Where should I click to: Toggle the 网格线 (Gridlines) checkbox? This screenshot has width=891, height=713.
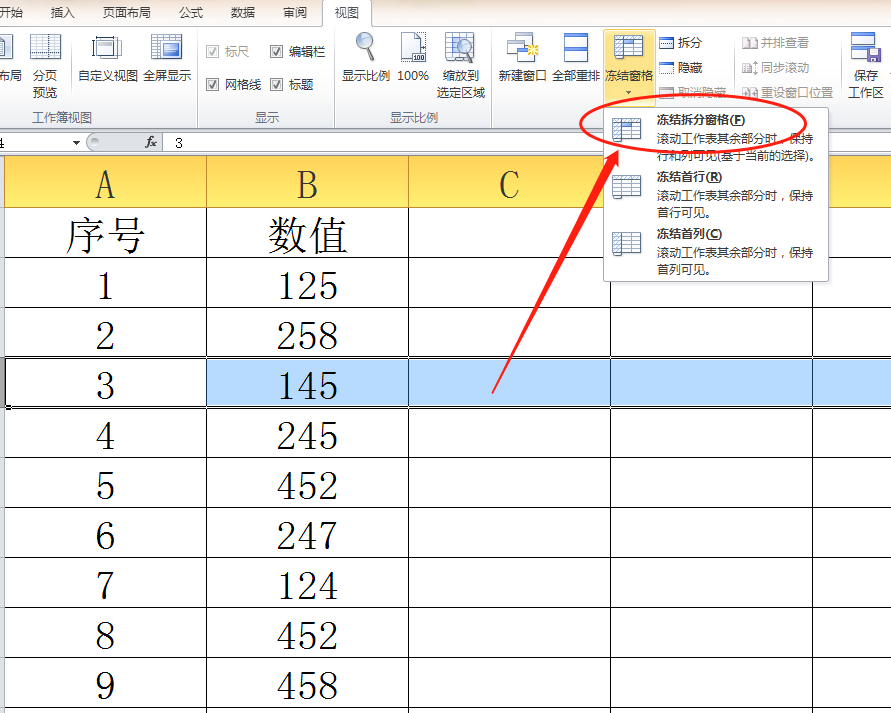pyautogui.click(x=215, y=85)
